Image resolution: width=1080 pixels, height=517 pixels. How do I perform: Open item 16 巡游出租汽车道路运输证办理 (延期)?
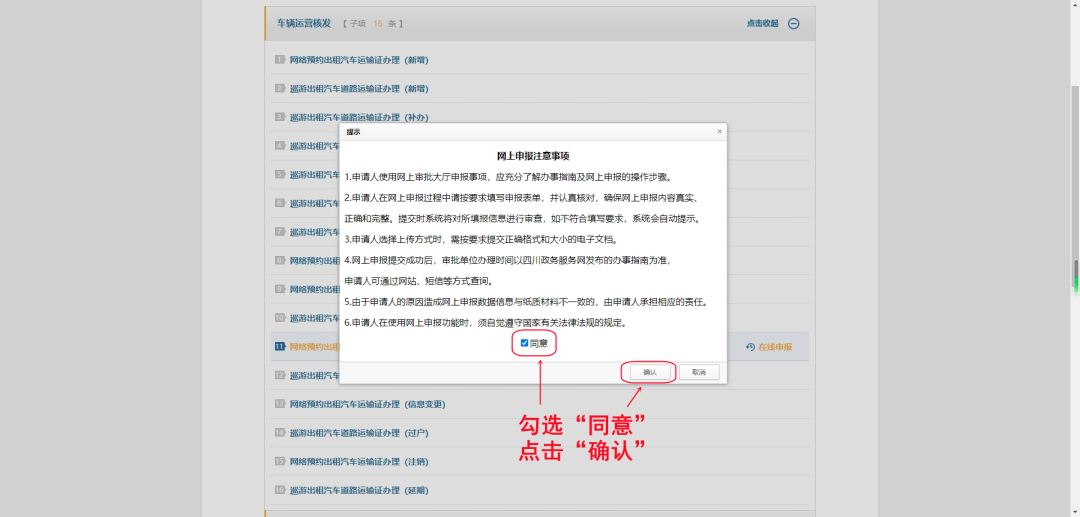(358, 491)
